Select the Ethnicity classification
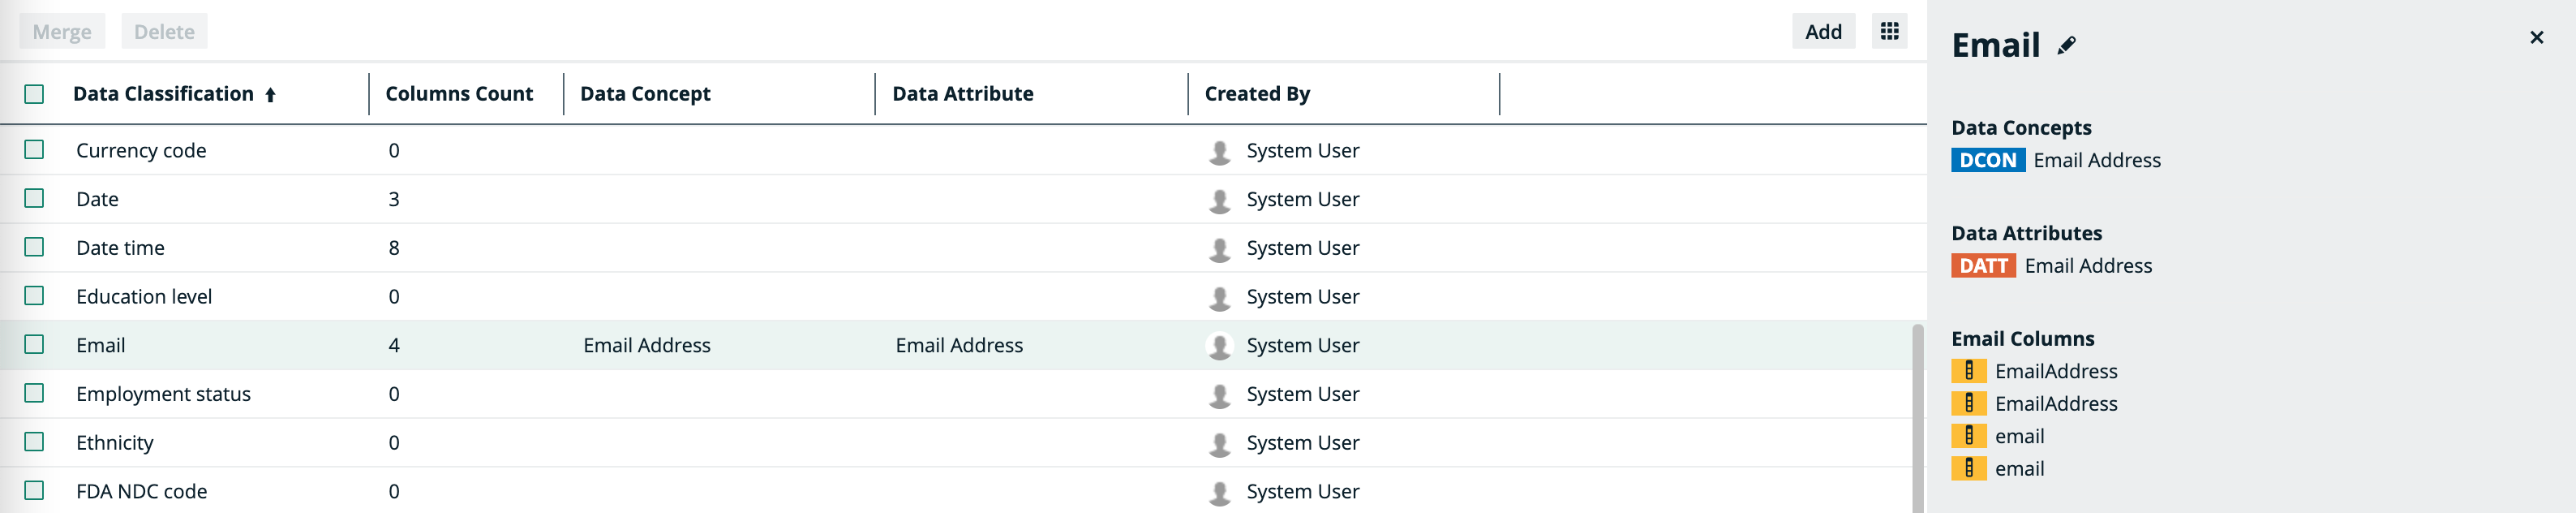Screen dimensions: 2576x513 (115, 443)
